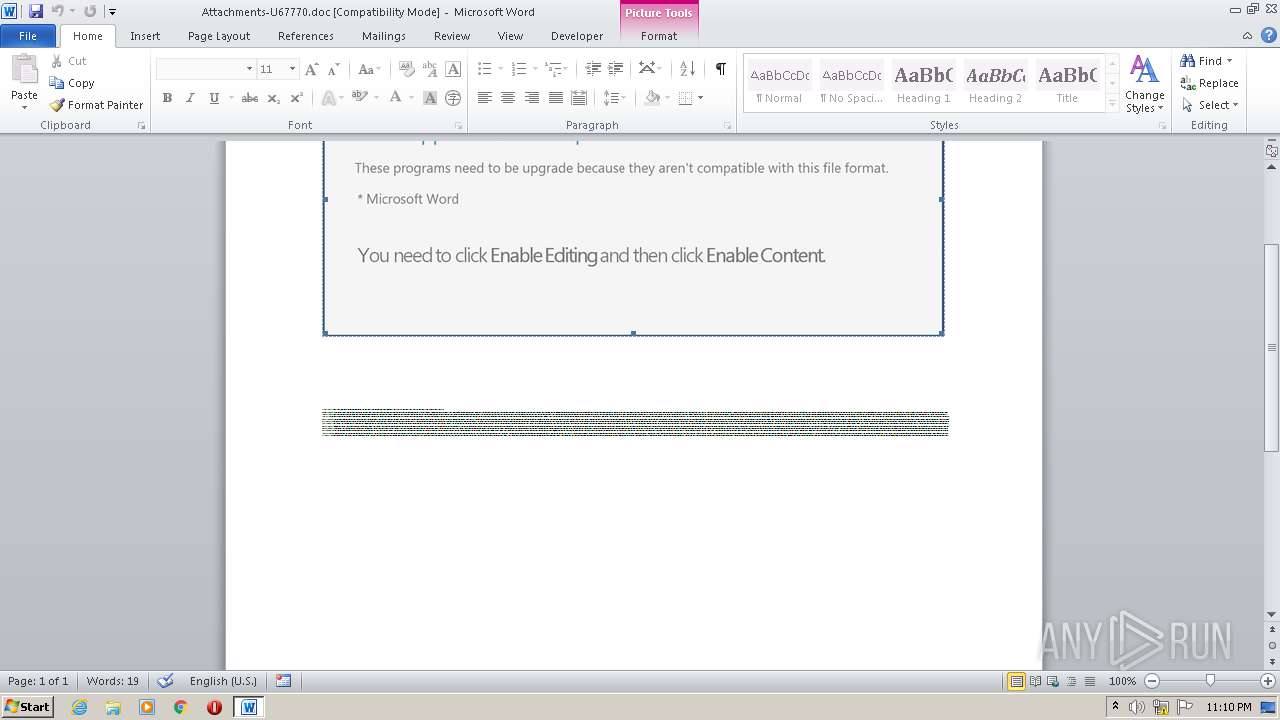Screen dimensions: 1280x720
Task: Toggle Show/Hide paragraph marks
Action: 720,69
